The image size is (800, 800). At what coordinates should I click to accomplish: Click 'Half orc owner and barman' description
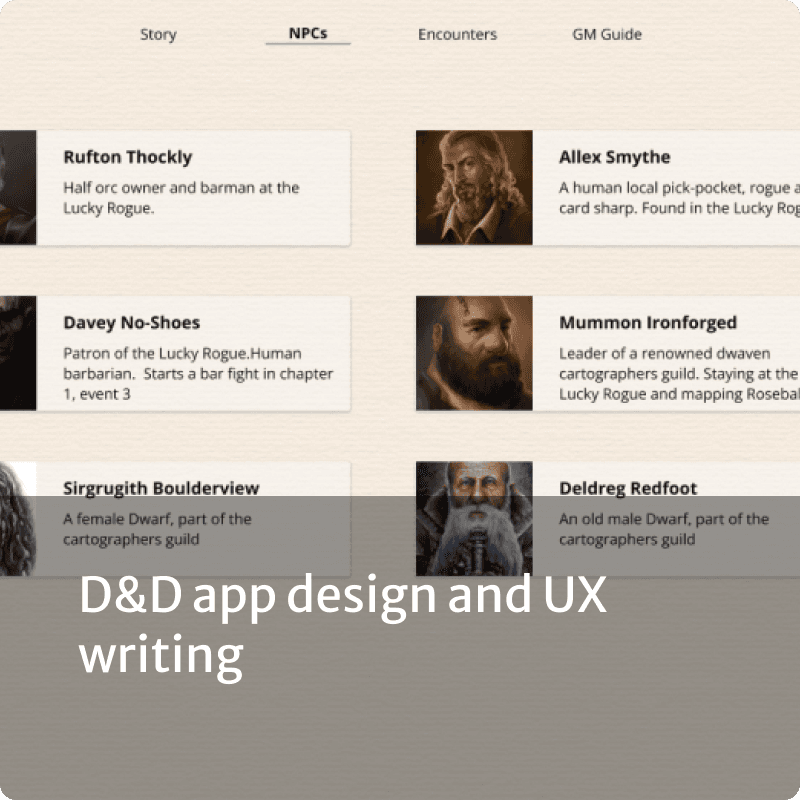point(181,198)
